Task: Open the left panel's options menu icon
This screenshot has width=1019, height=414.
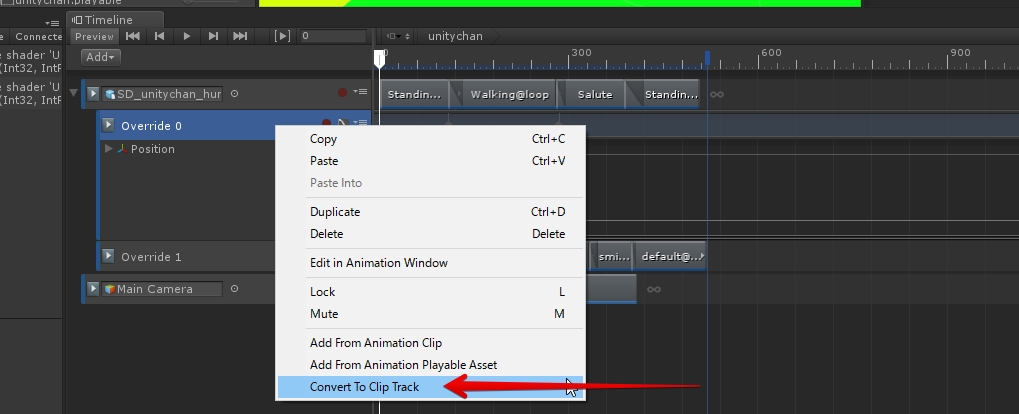Action: pyautogui.click(x=52, y=23)
